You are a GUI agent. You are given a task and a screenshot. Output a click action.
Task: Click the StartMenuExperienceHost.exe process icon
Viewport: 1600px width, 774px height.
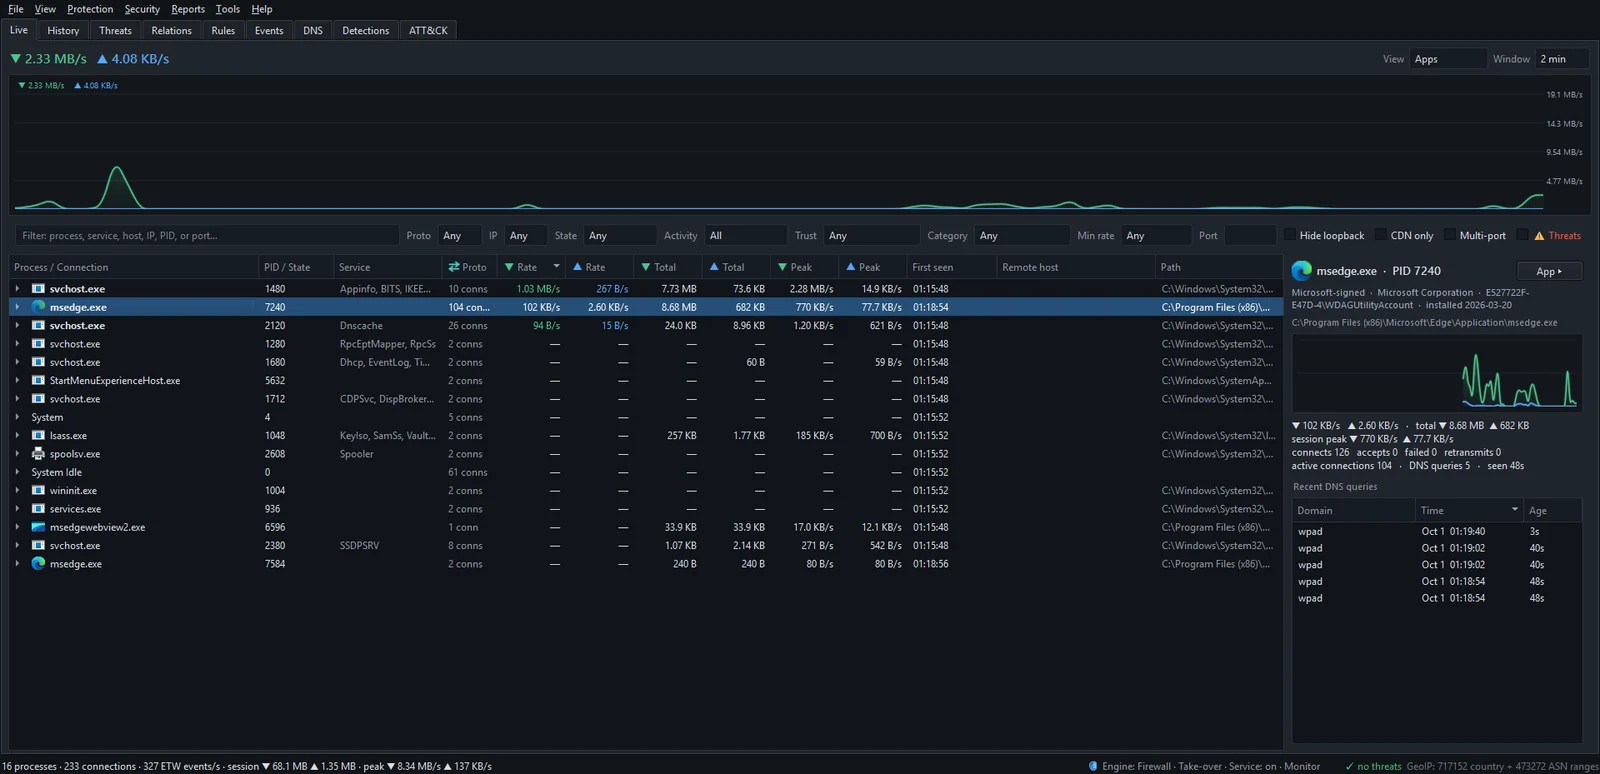click(x=38, y=381)
